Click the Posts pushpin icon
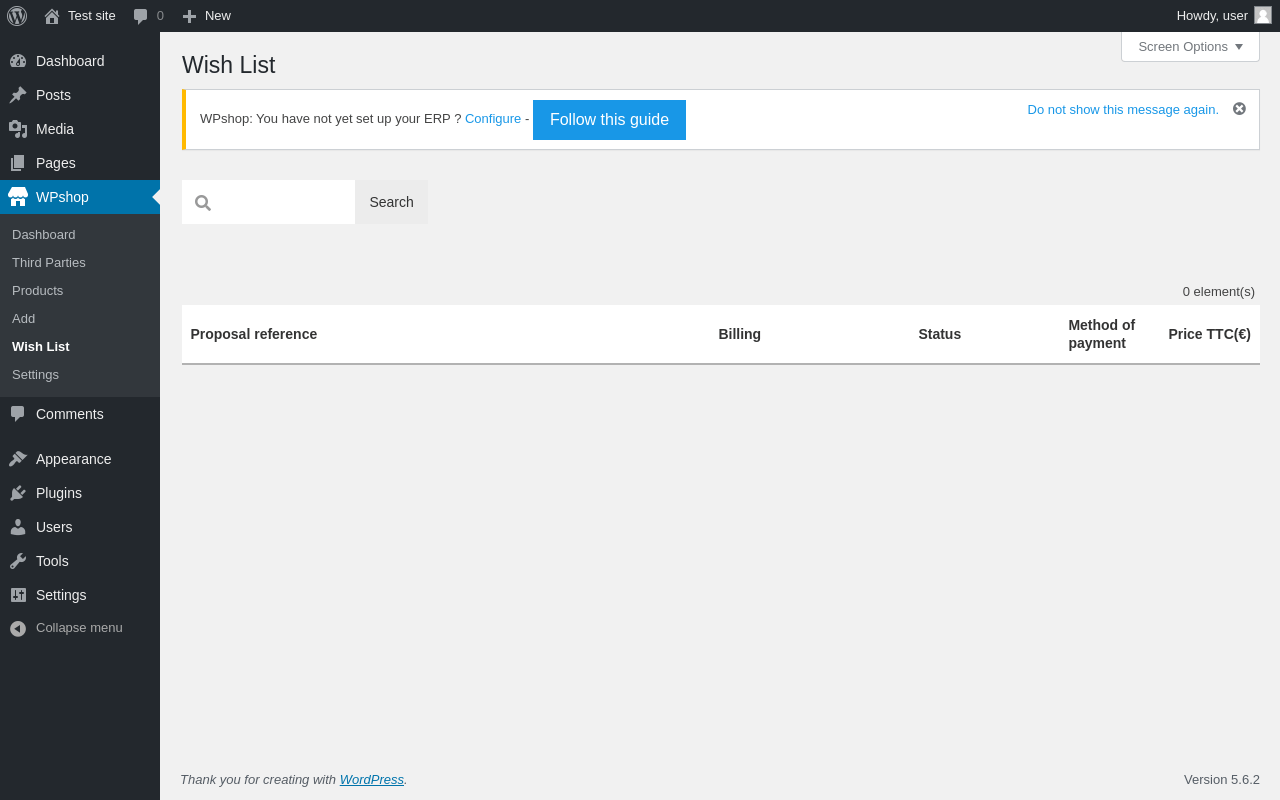This screenshot has width=1280, height=800. [18, 95]
